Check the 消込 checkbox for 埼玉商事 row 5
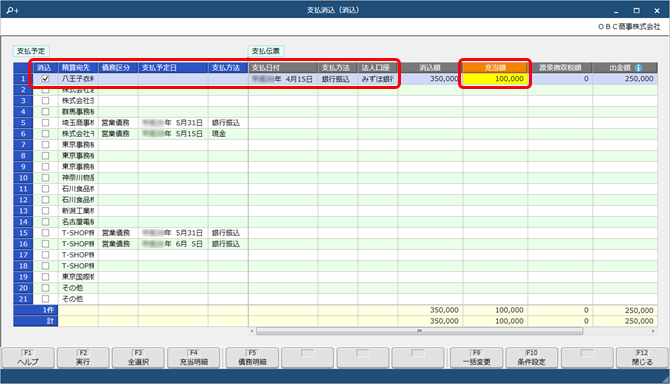Viewport: 670px width, 384px height. pos(45,123)
